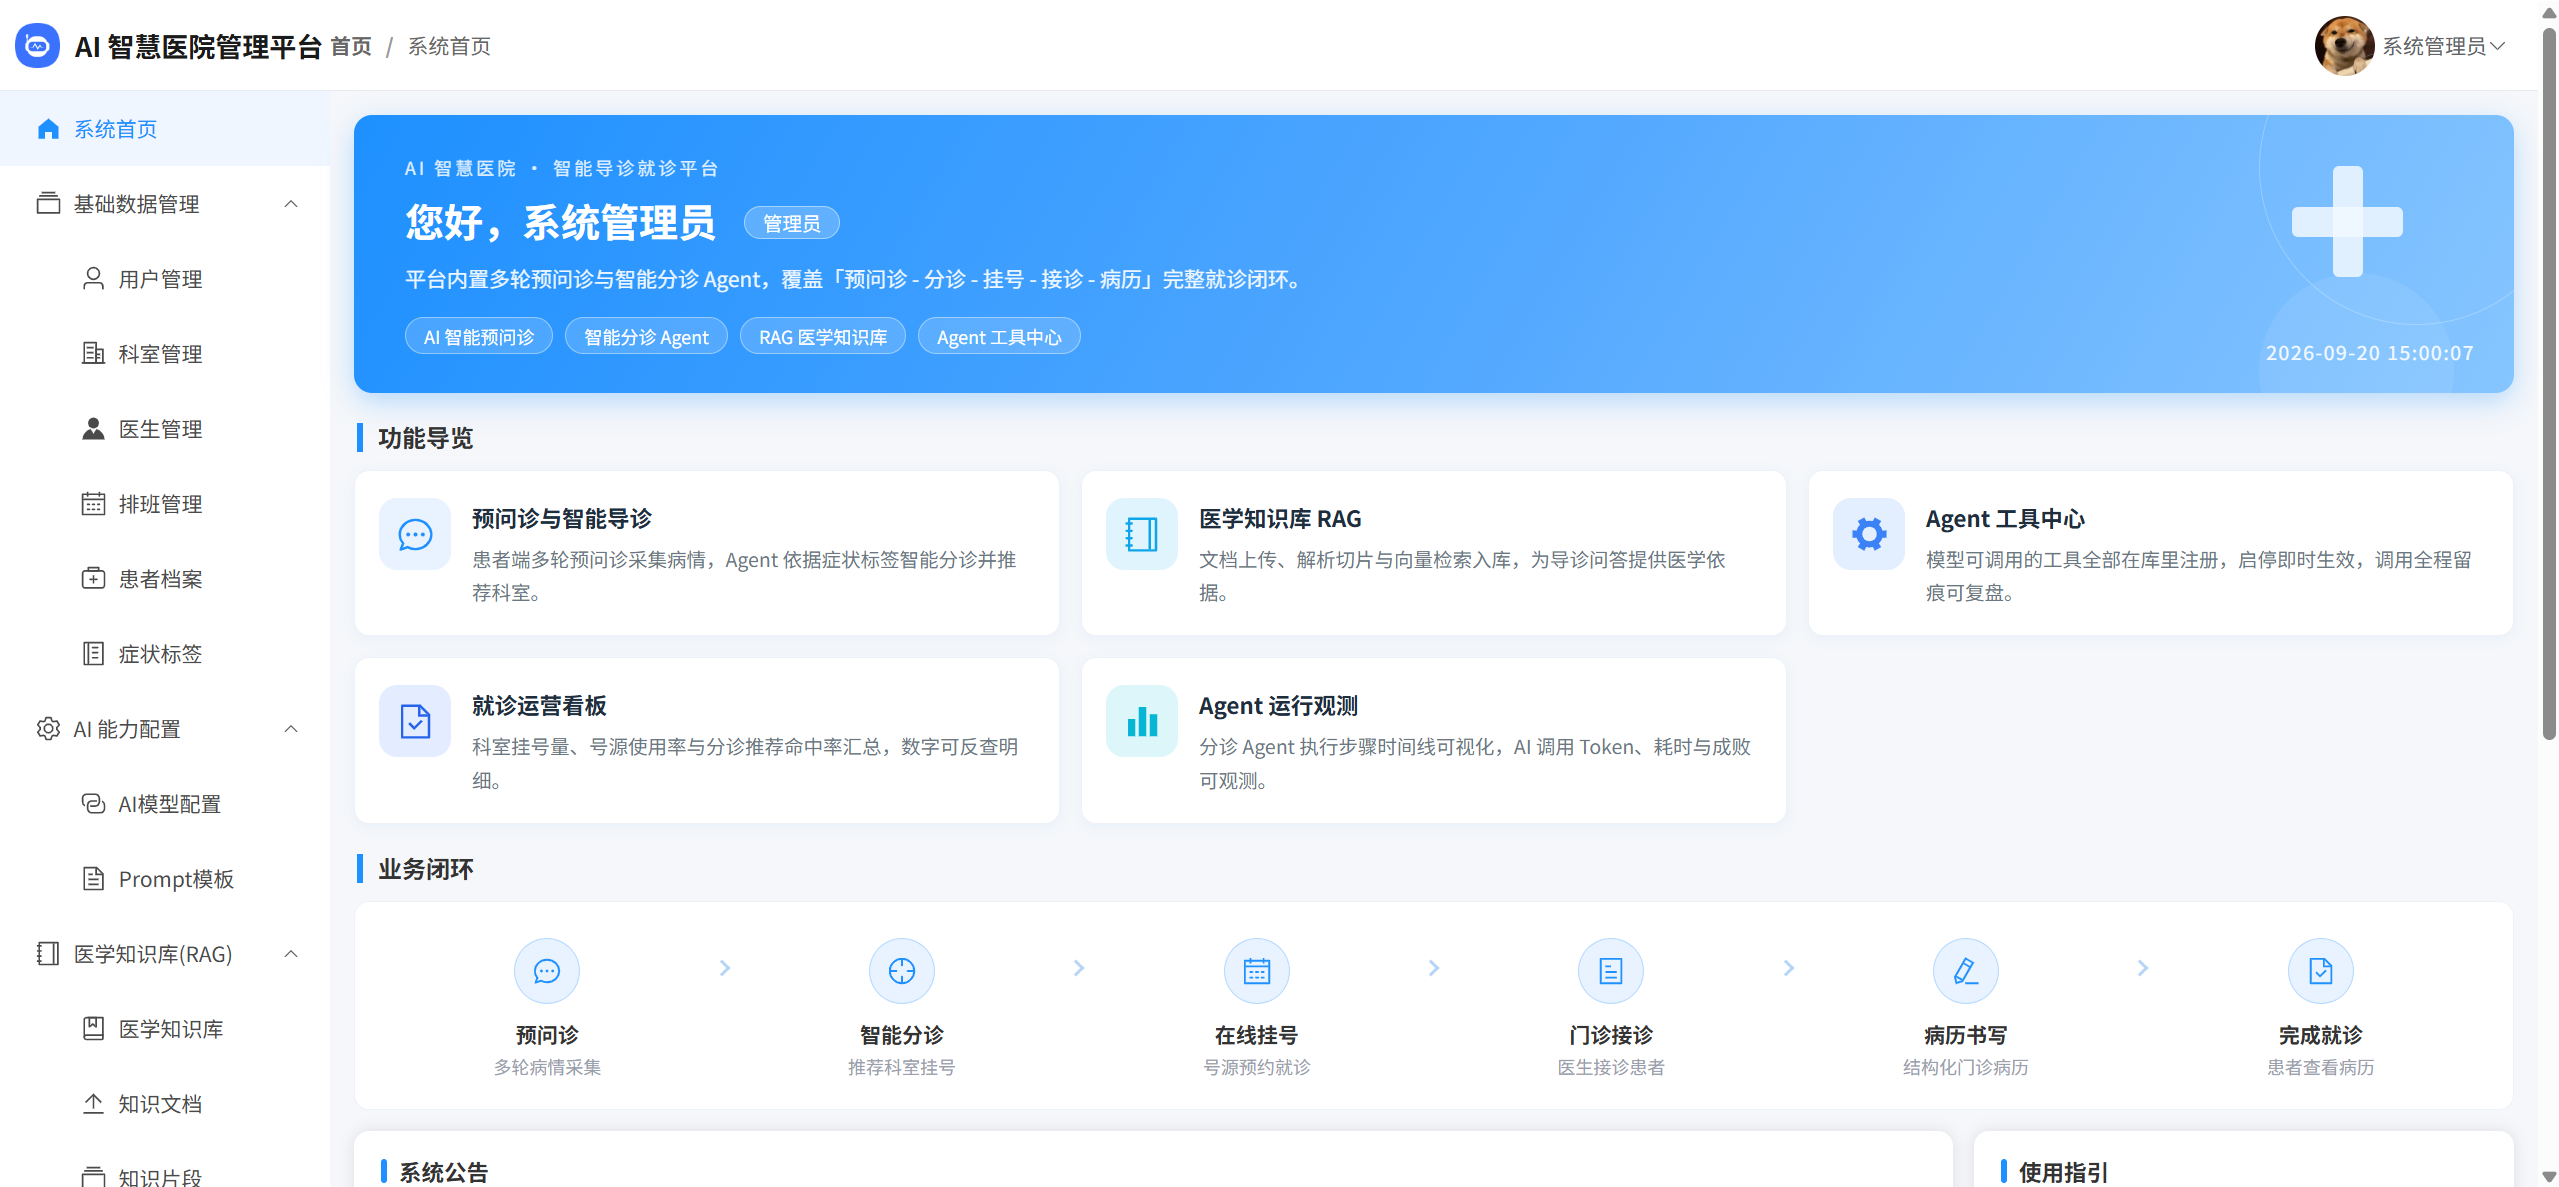Viewport: 2559px width, 1187px height.
Task: Click the 智能分诊 Agent banner tag
Action: click(646, 337)
